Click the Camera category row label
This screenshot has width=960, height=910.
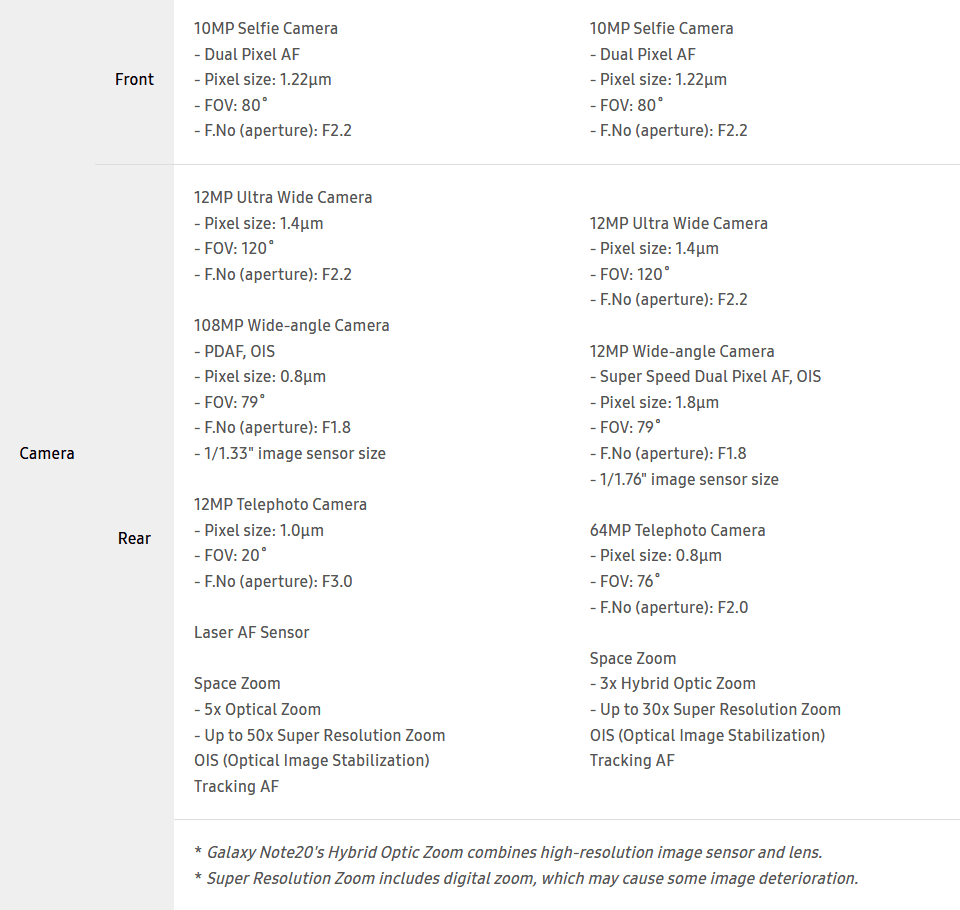47,453
